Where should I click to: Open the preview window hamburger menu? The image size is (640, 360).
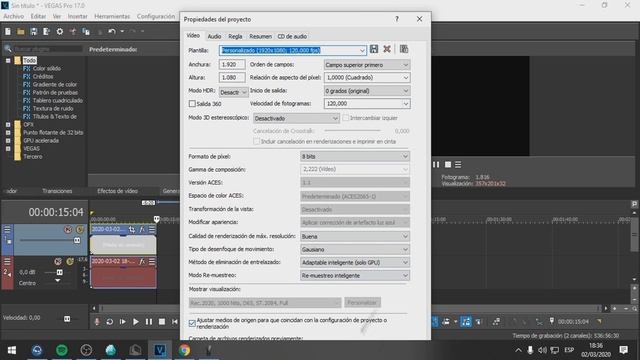pos(458,164)
